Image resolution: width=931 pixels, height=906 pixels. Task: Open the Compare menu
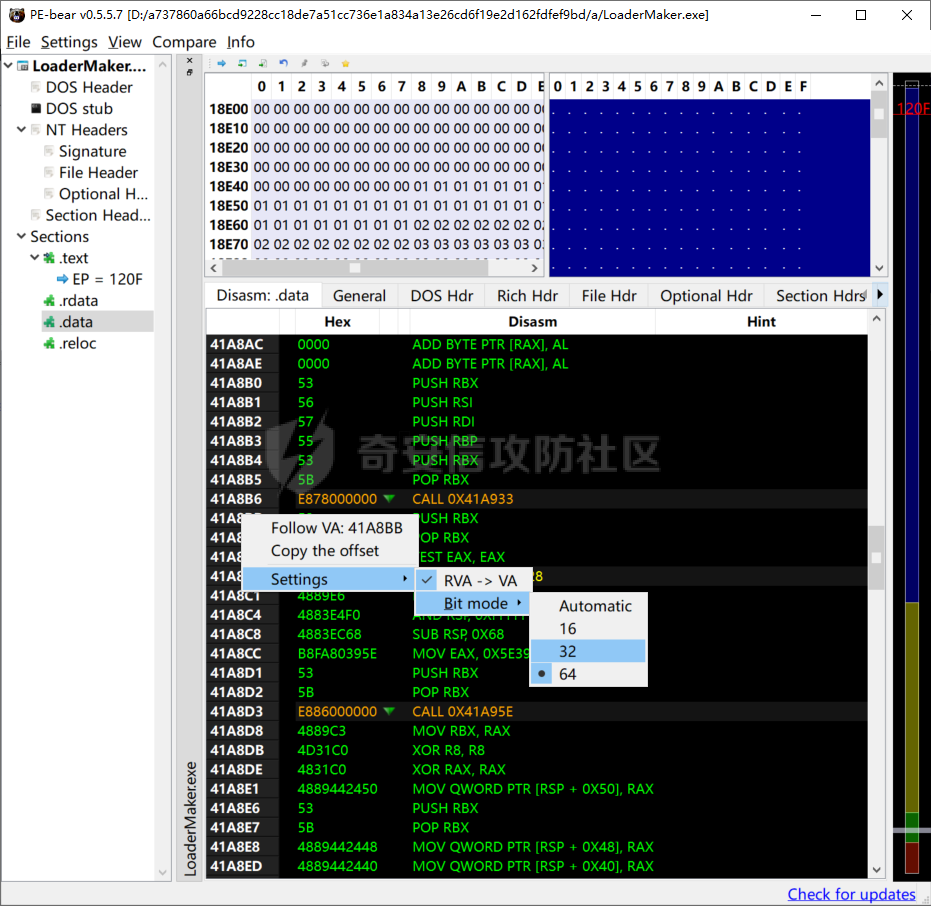coord(184,42)
